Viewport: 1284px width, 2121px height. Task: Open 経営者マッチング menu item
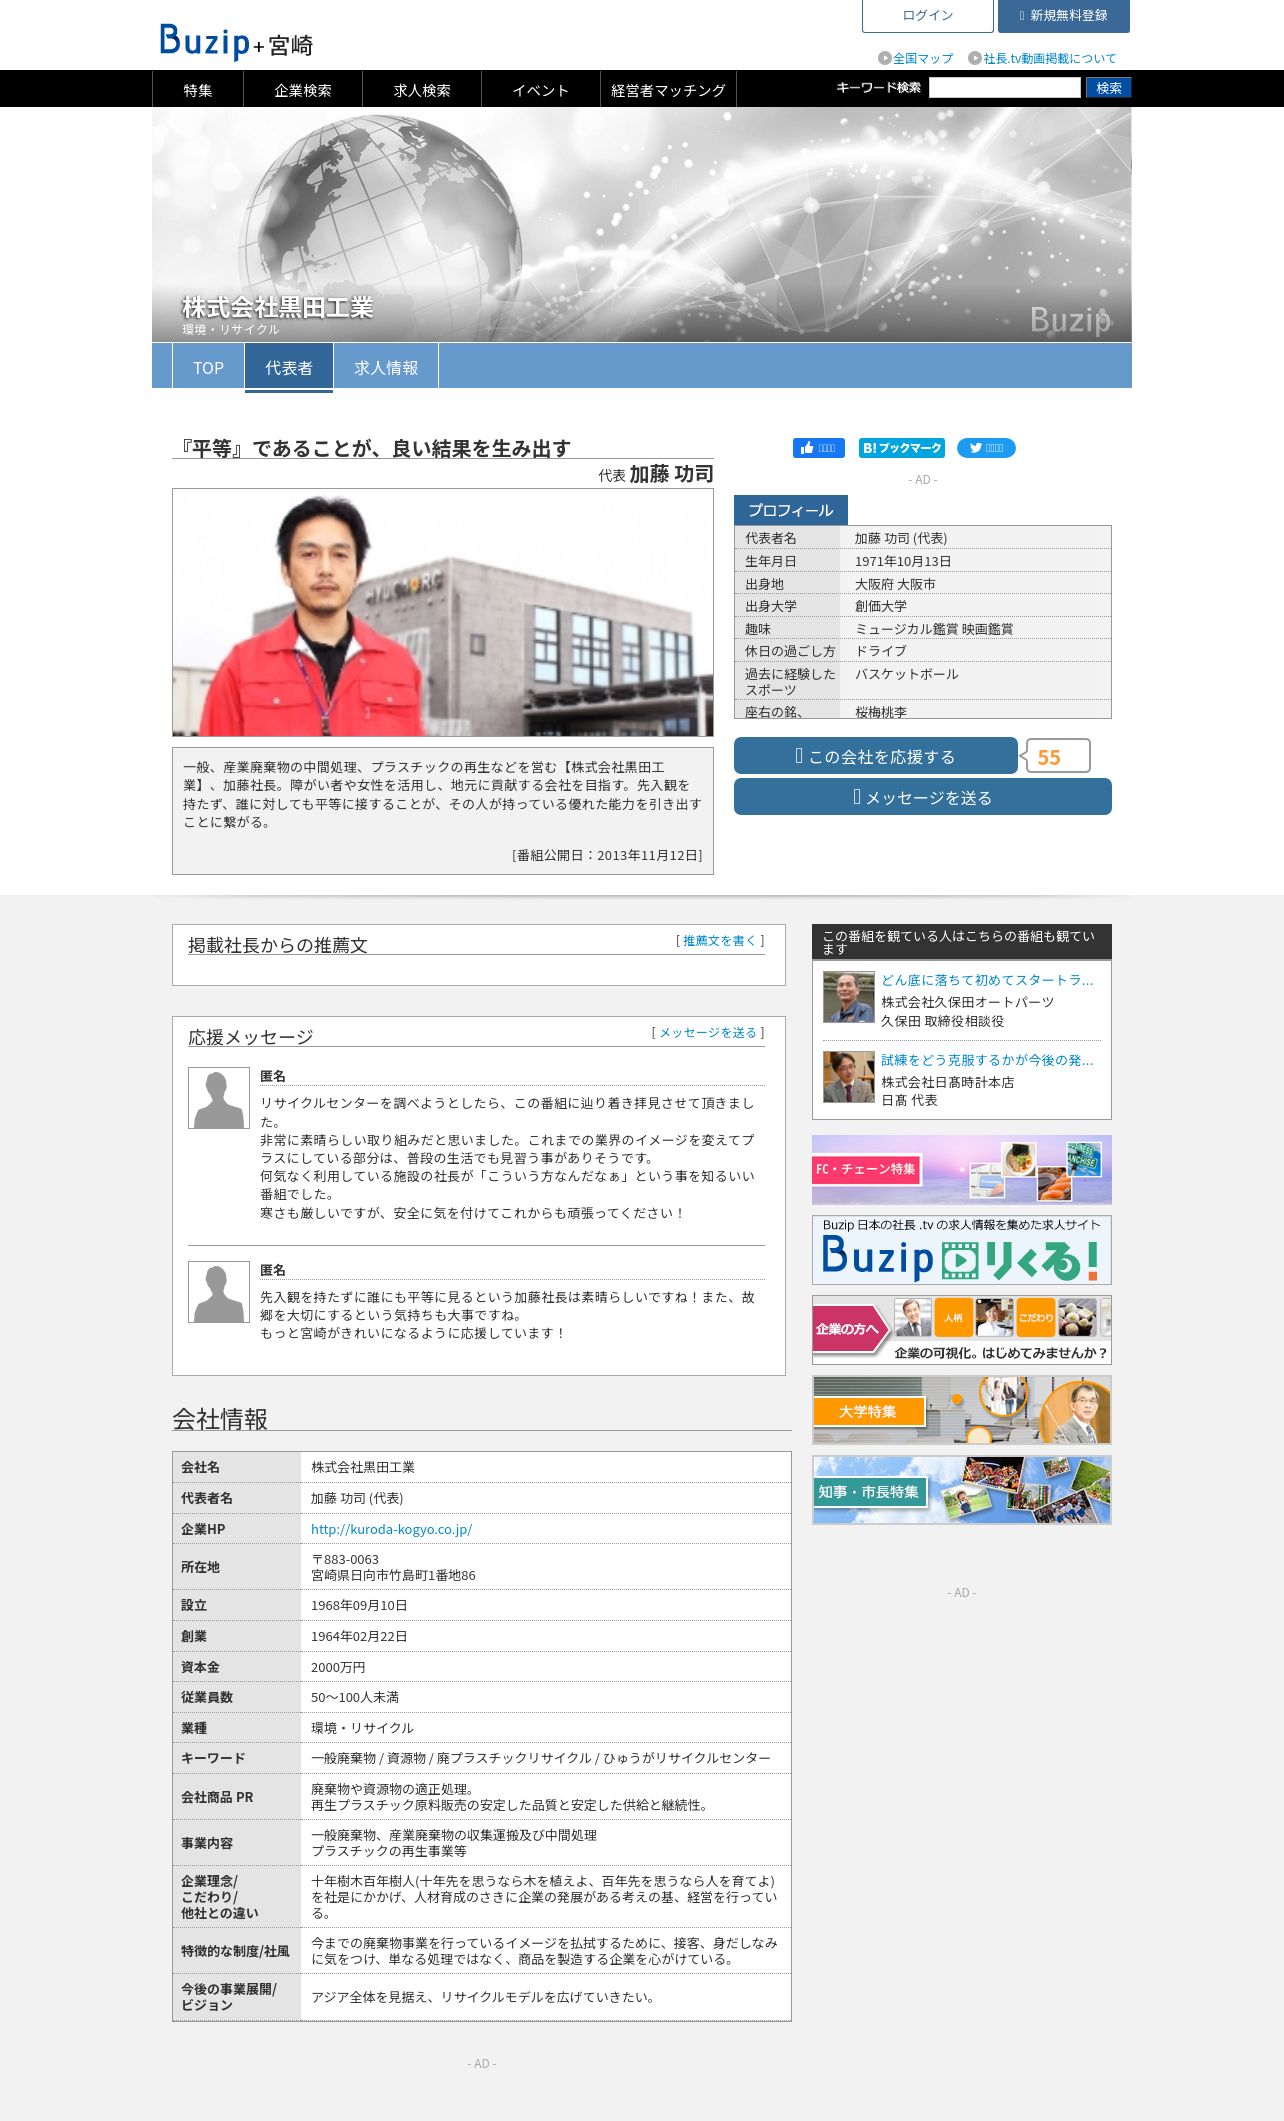pyautogui.click(x=668, y=90)
